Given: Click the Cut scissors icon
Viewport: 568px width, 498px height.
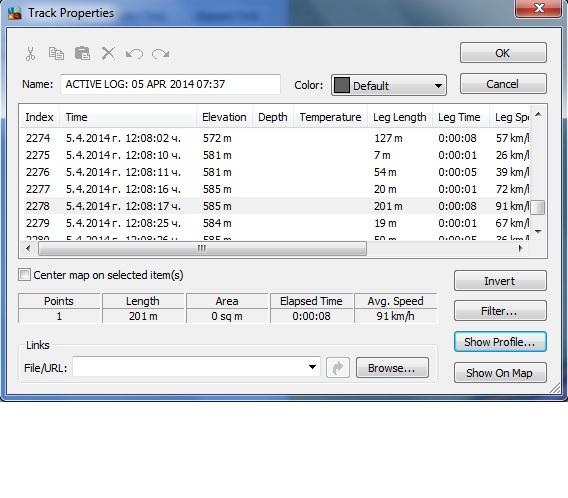Looking at the screenshot, I should click(x=30, y=54).
